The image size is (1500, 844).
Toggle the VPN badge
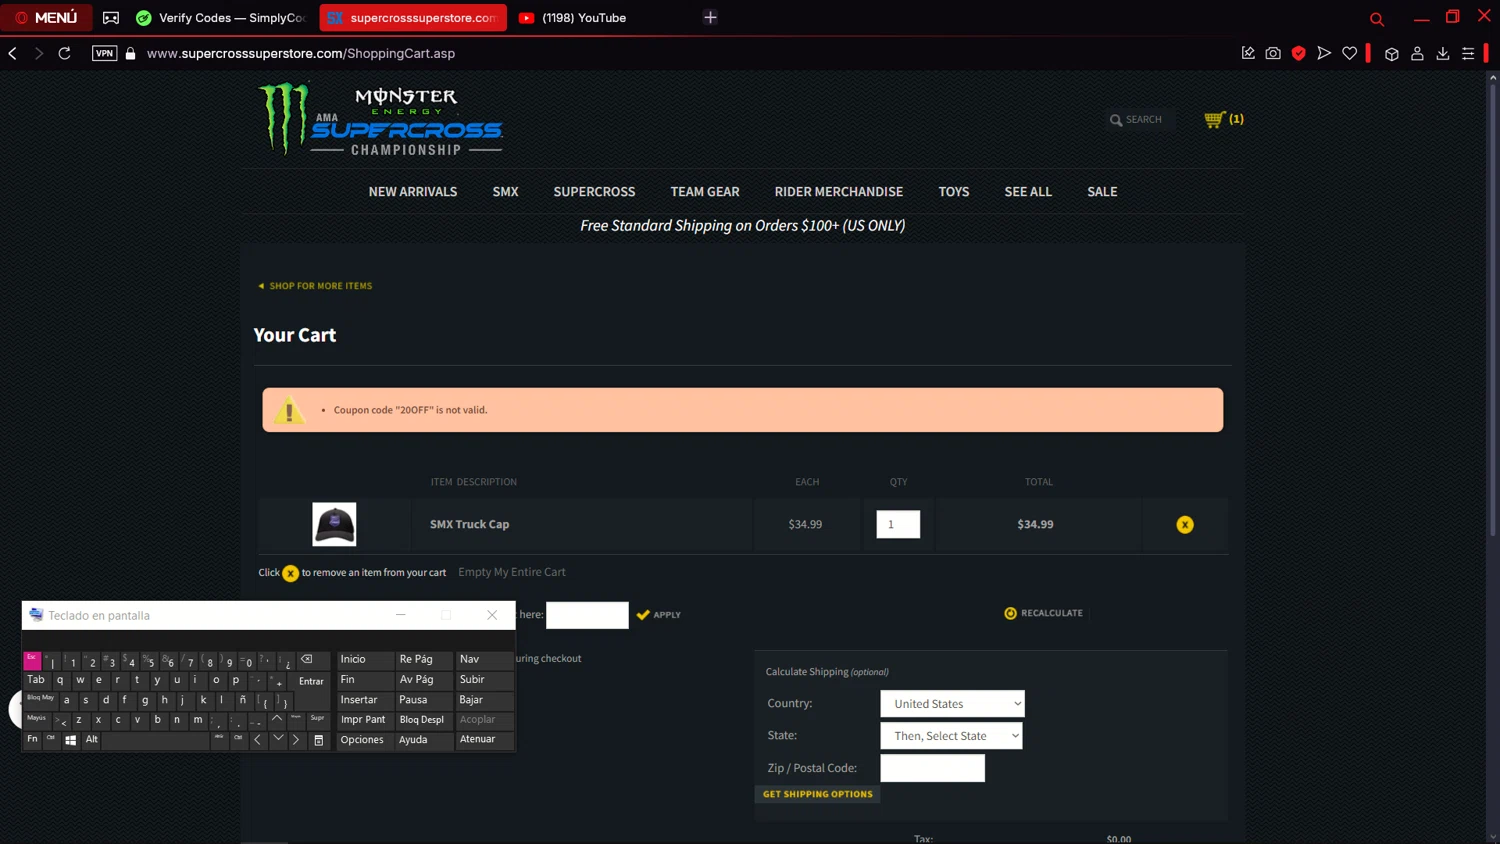pyautogui.click(x=104, y=53)
